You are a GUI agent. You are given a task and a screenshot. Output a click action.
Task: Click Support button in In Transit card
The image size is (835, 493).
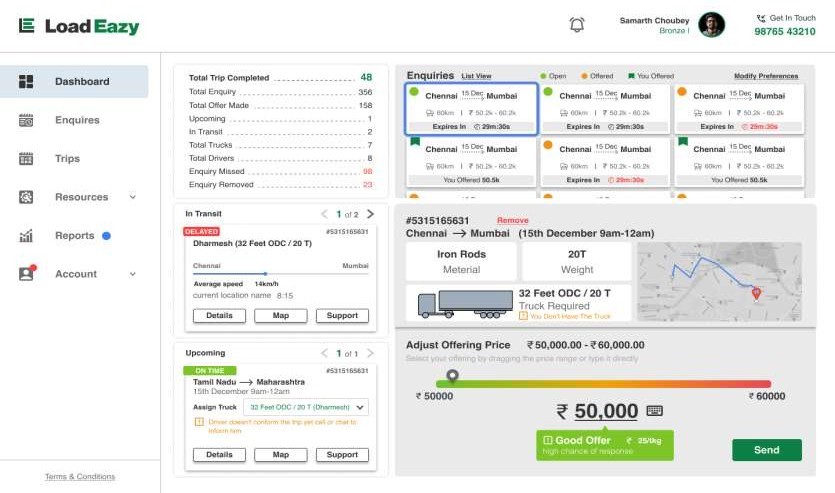[x=342, y=316]
